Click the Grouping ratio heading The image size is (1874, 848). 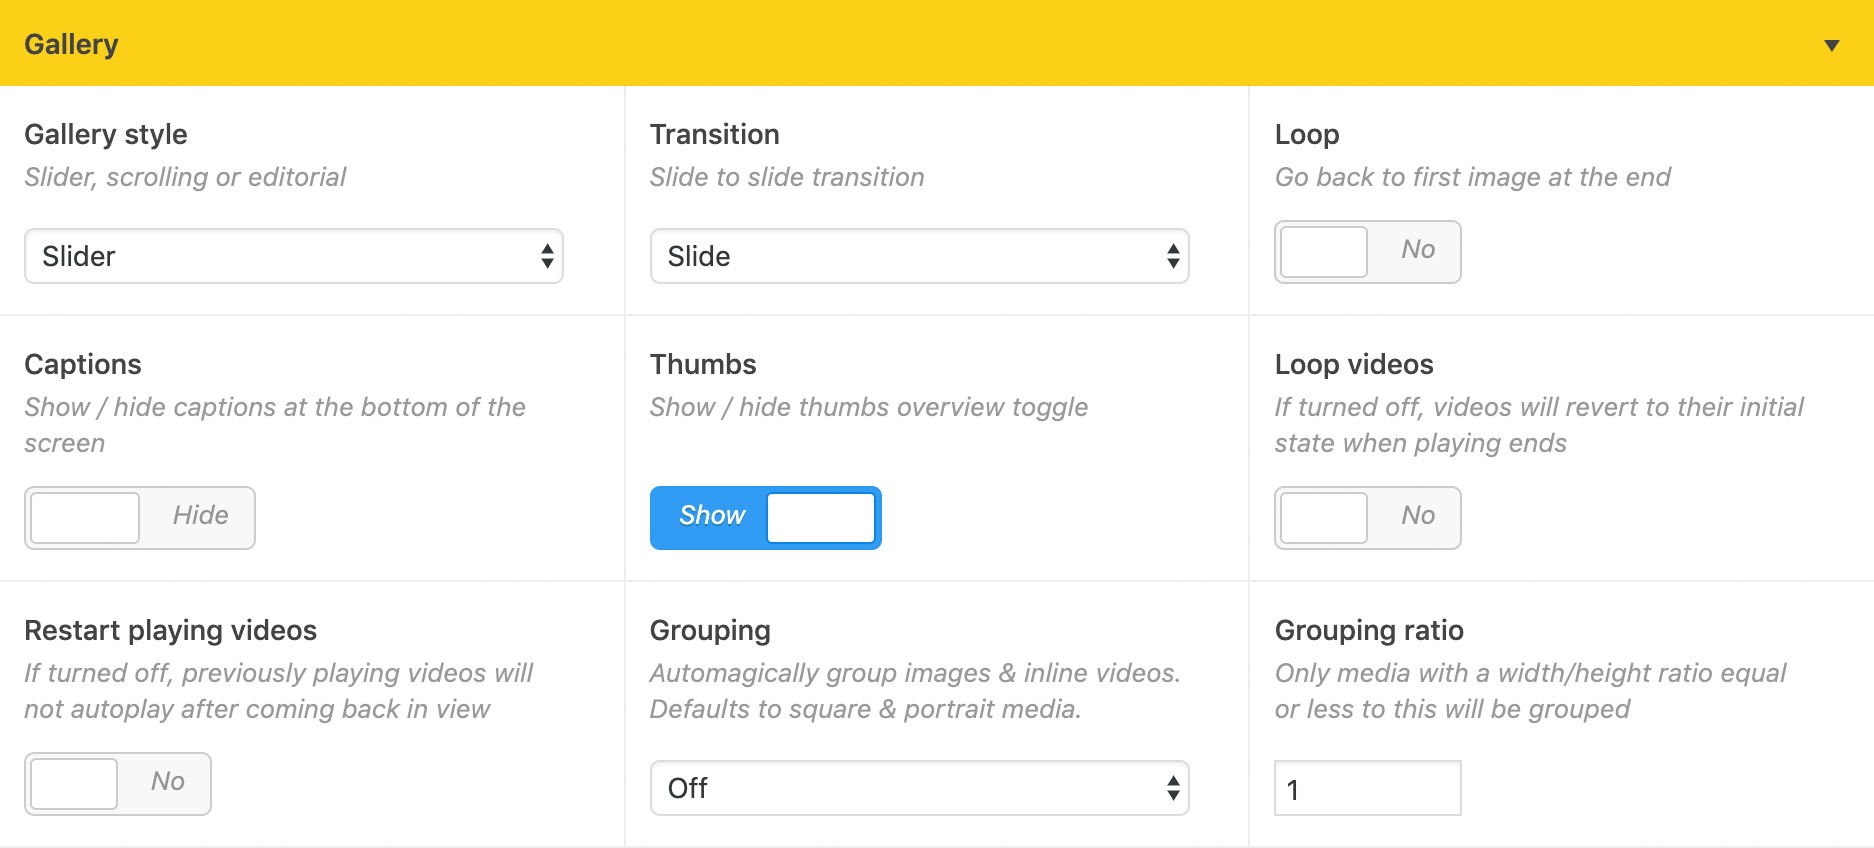(x=1368, y=630)
